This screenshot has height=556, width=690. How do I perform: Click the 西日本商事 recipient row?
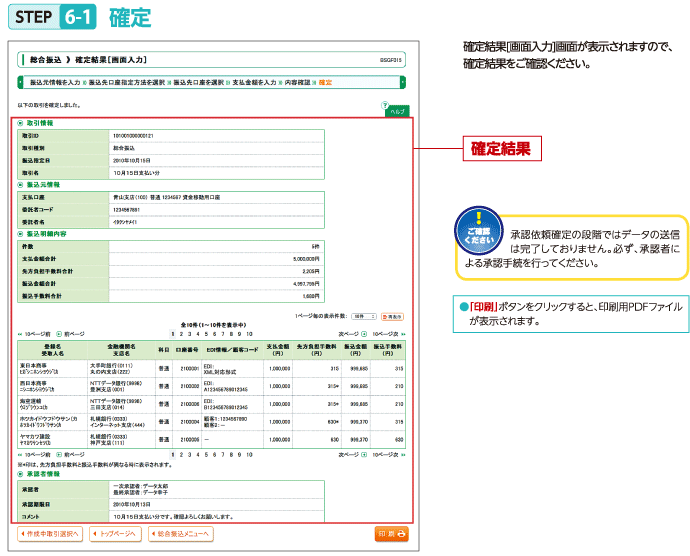pos(211,387)
